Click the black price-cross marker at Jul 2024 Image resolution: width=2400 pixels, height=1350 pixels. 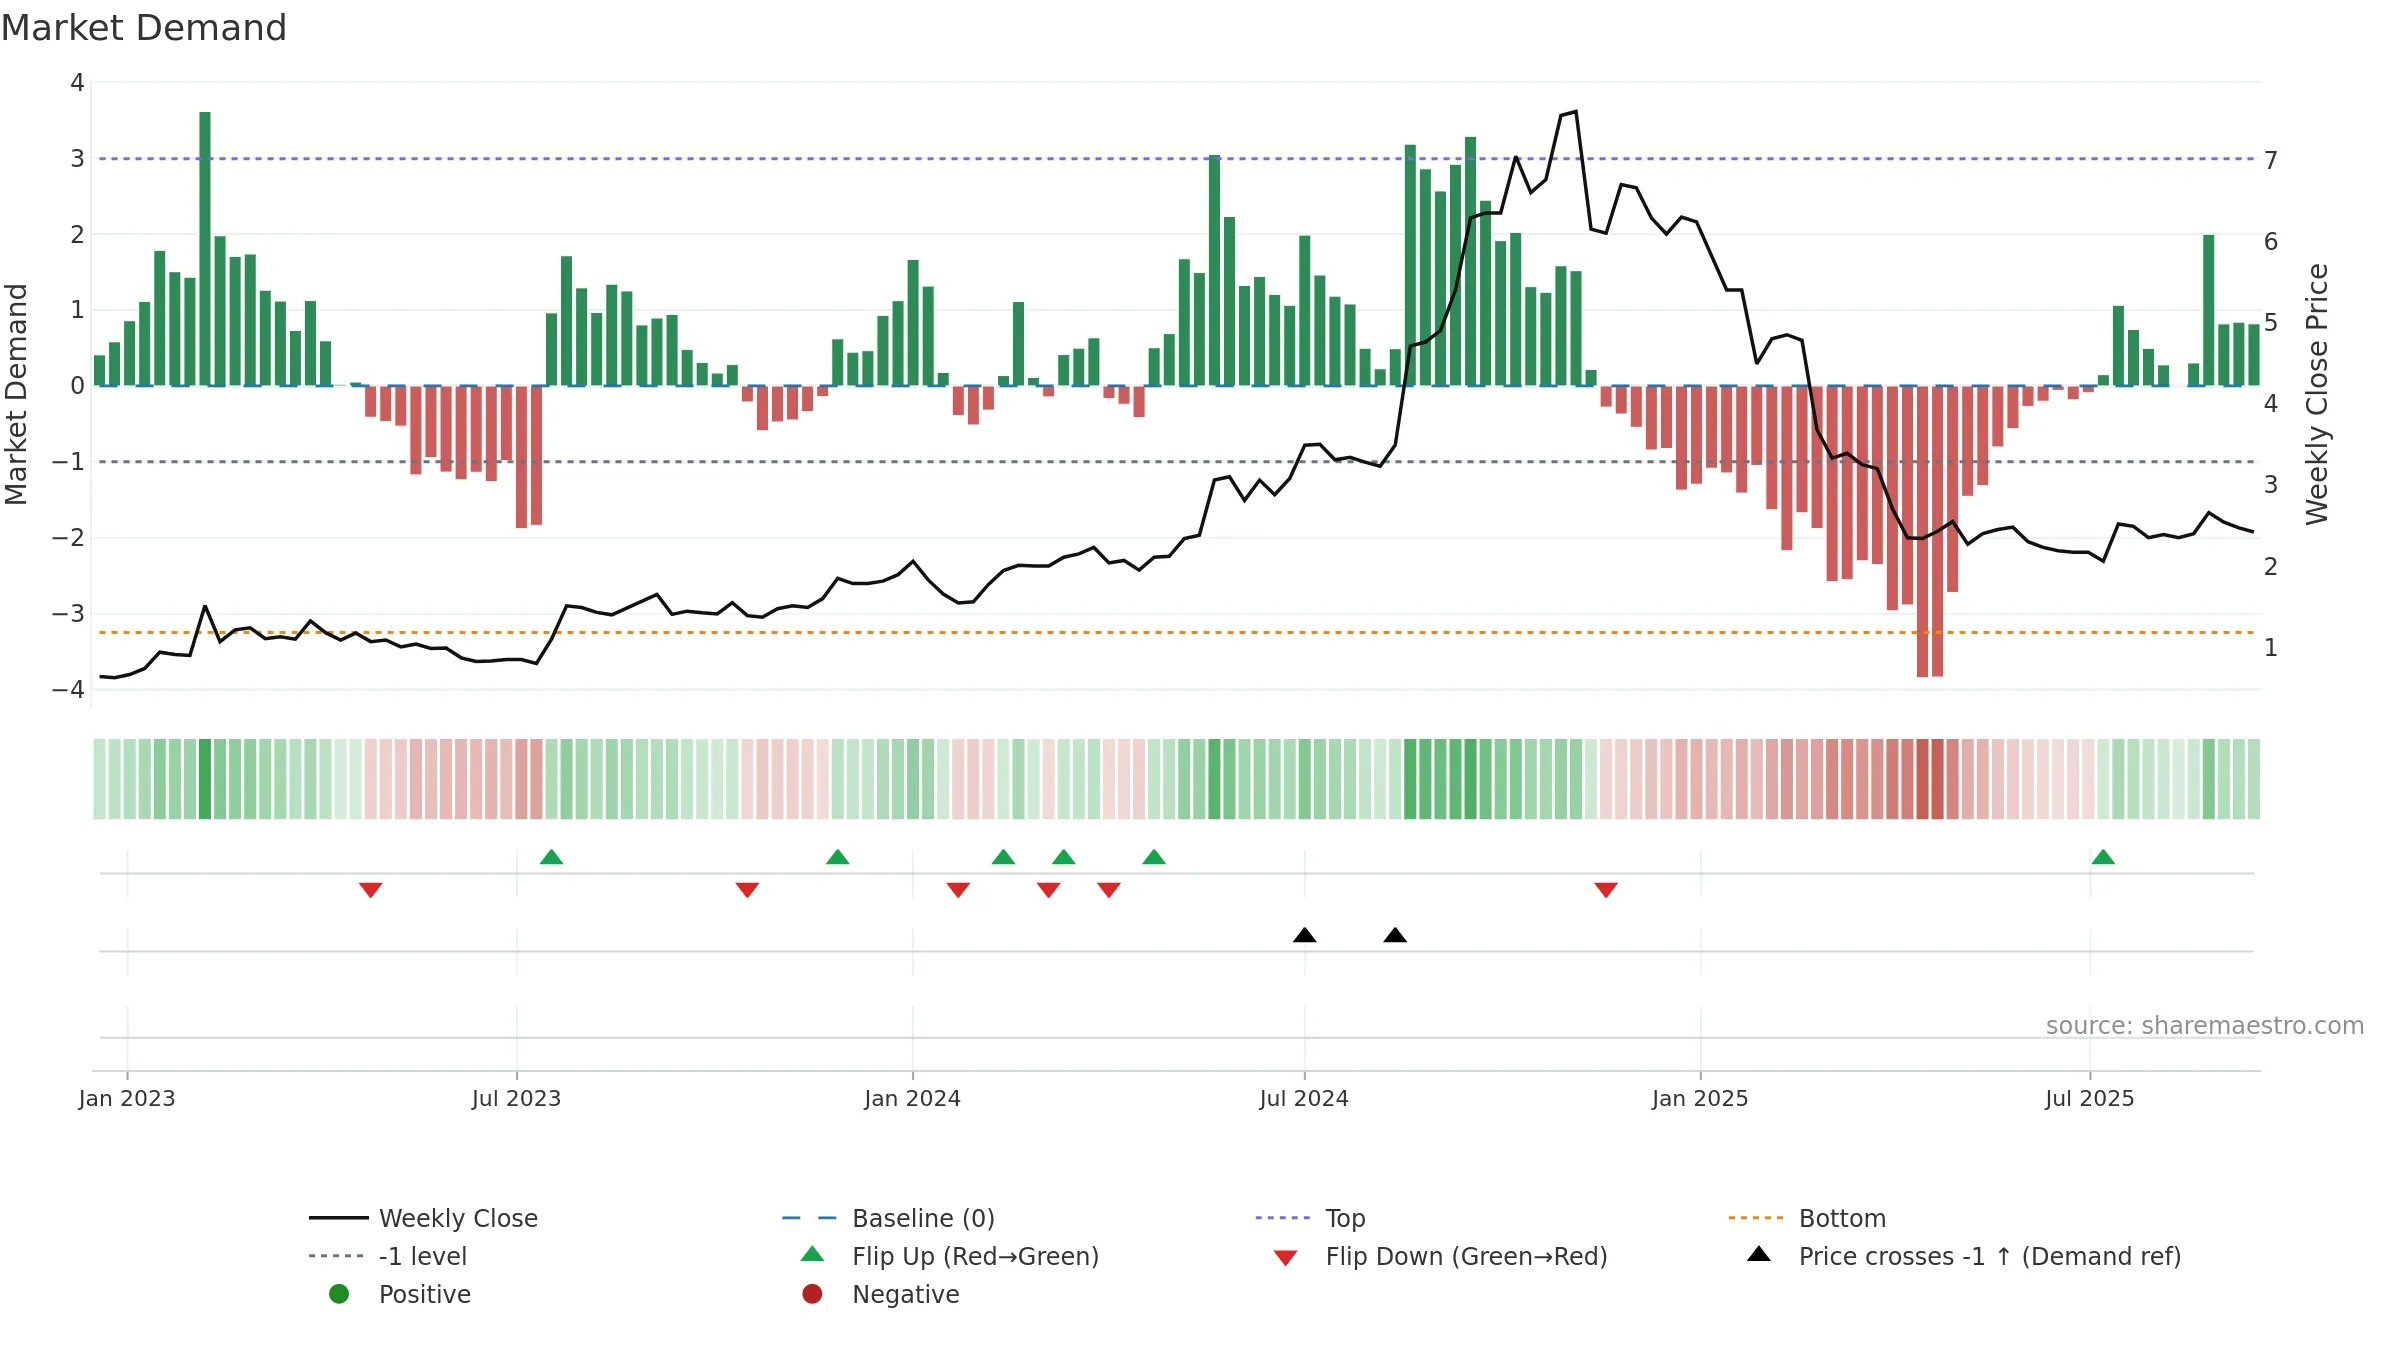(1304, 935)
